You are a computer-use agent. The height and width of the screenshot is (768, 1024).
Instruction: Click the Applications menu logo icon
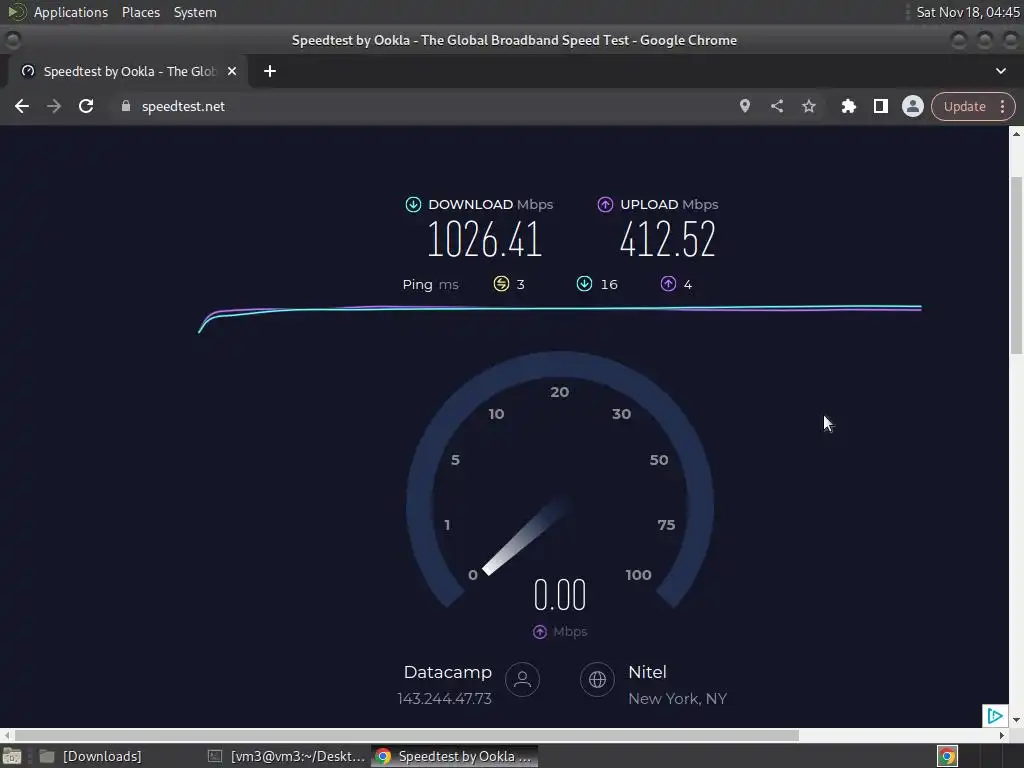[x=16, y=12]
